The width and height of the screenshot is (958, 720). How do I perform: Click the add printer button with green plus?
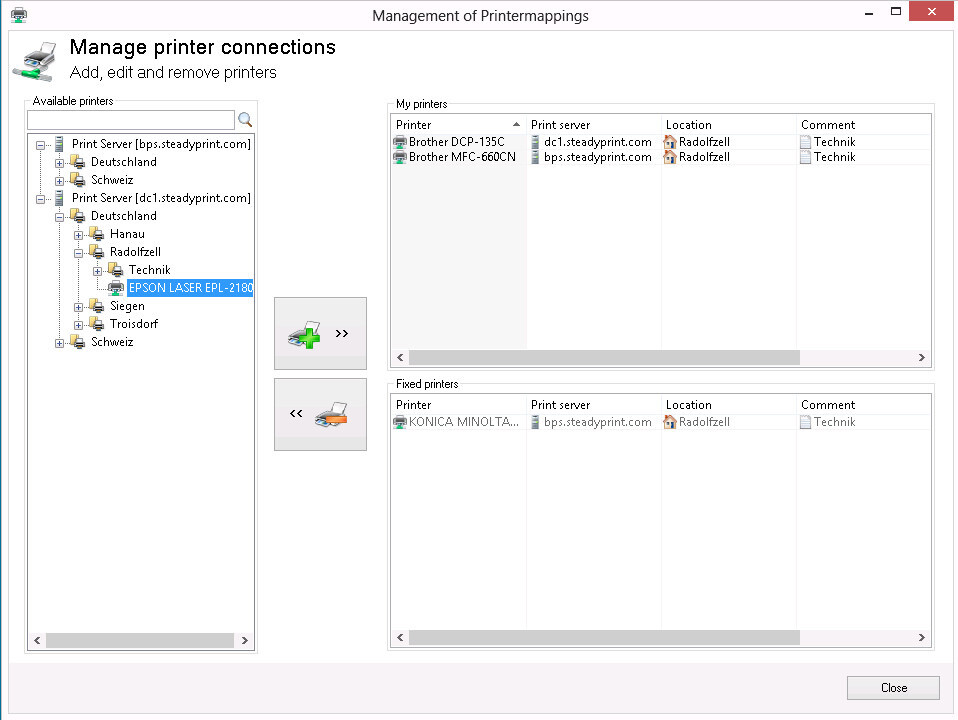click(x=320, y=334)
